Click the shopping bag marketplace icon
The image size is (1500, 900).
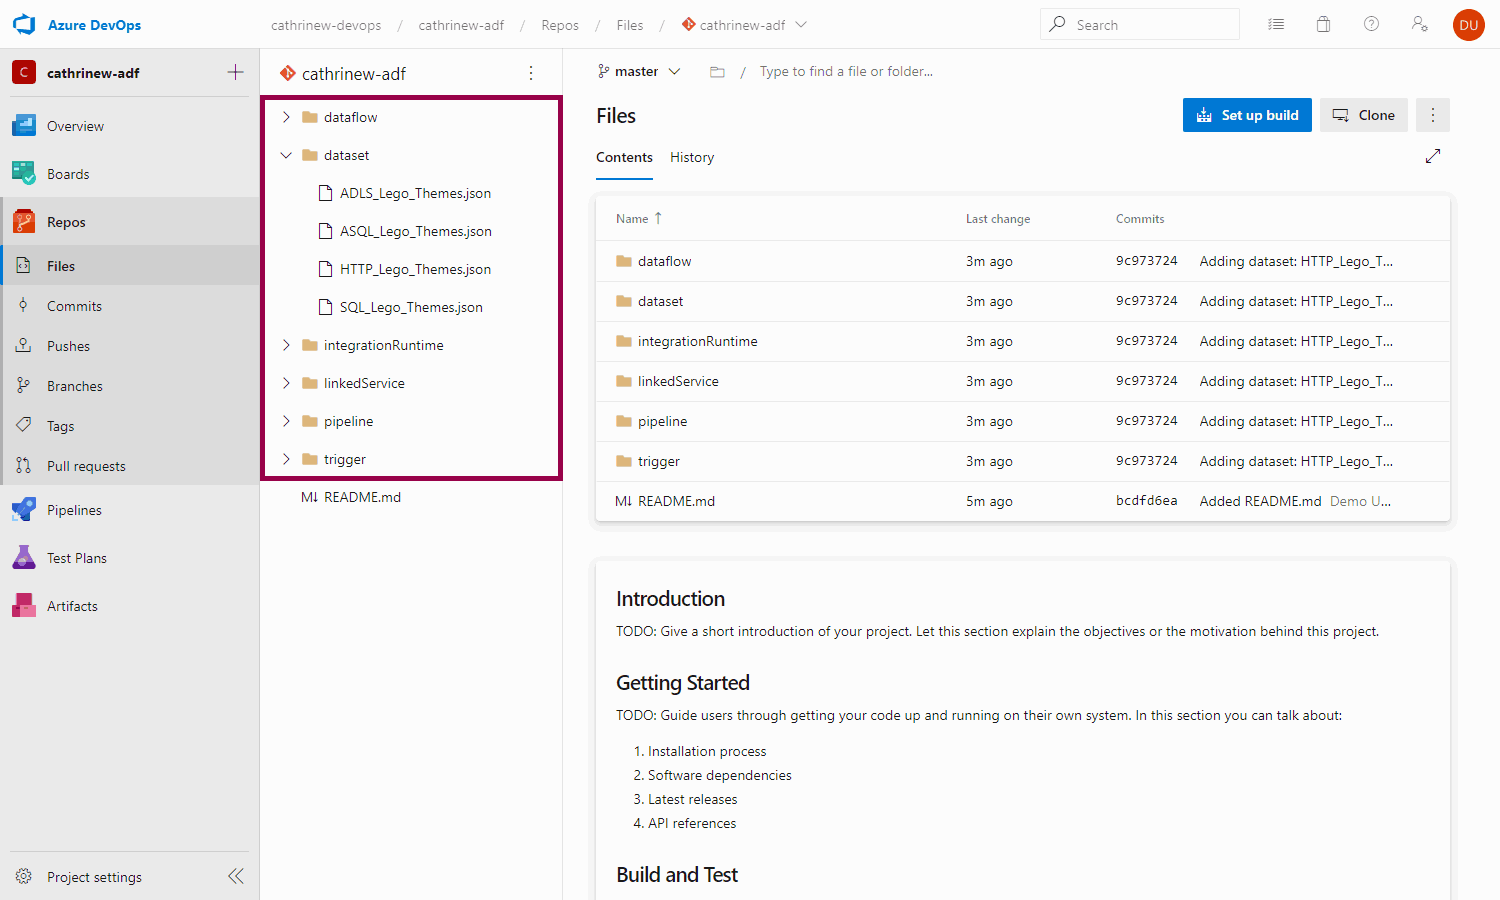pos(1323,25)
